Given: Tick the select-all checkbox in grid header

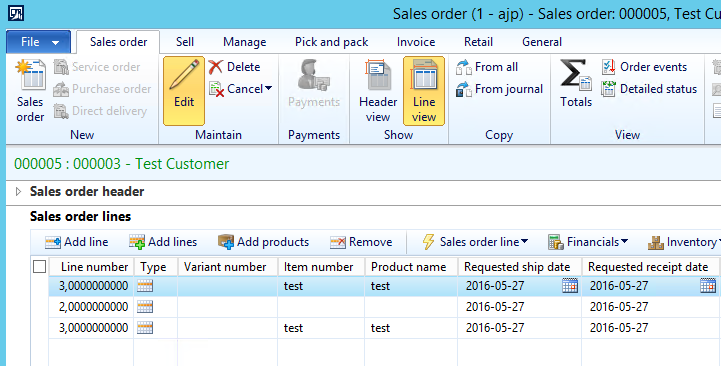Looking at the screenshot, I should (x=40, y=267).
